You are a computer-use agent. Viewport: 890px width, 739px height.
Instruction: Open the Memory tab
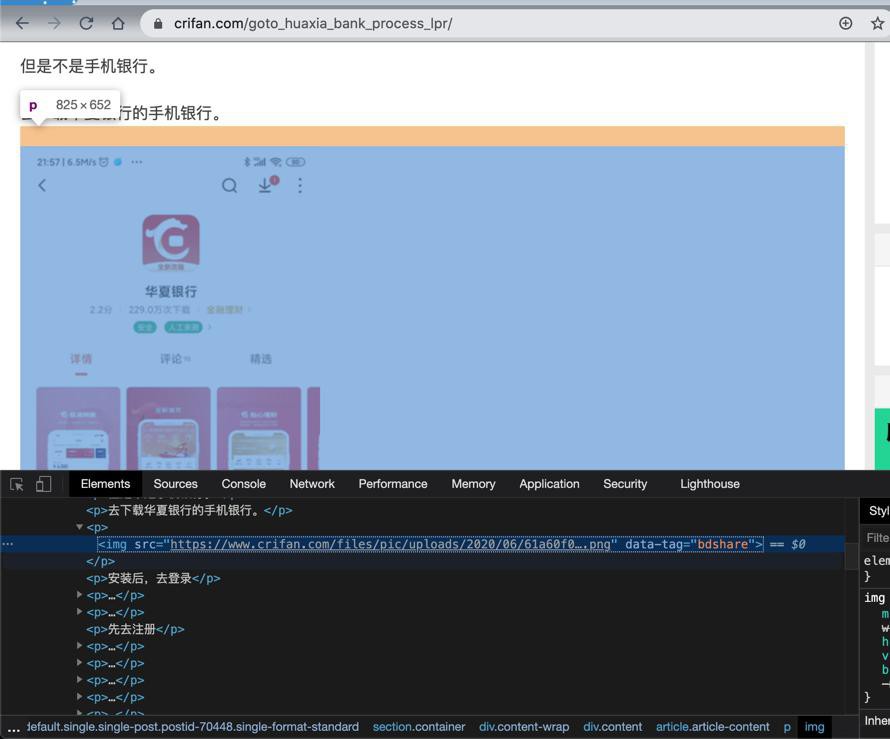[473, 484]
